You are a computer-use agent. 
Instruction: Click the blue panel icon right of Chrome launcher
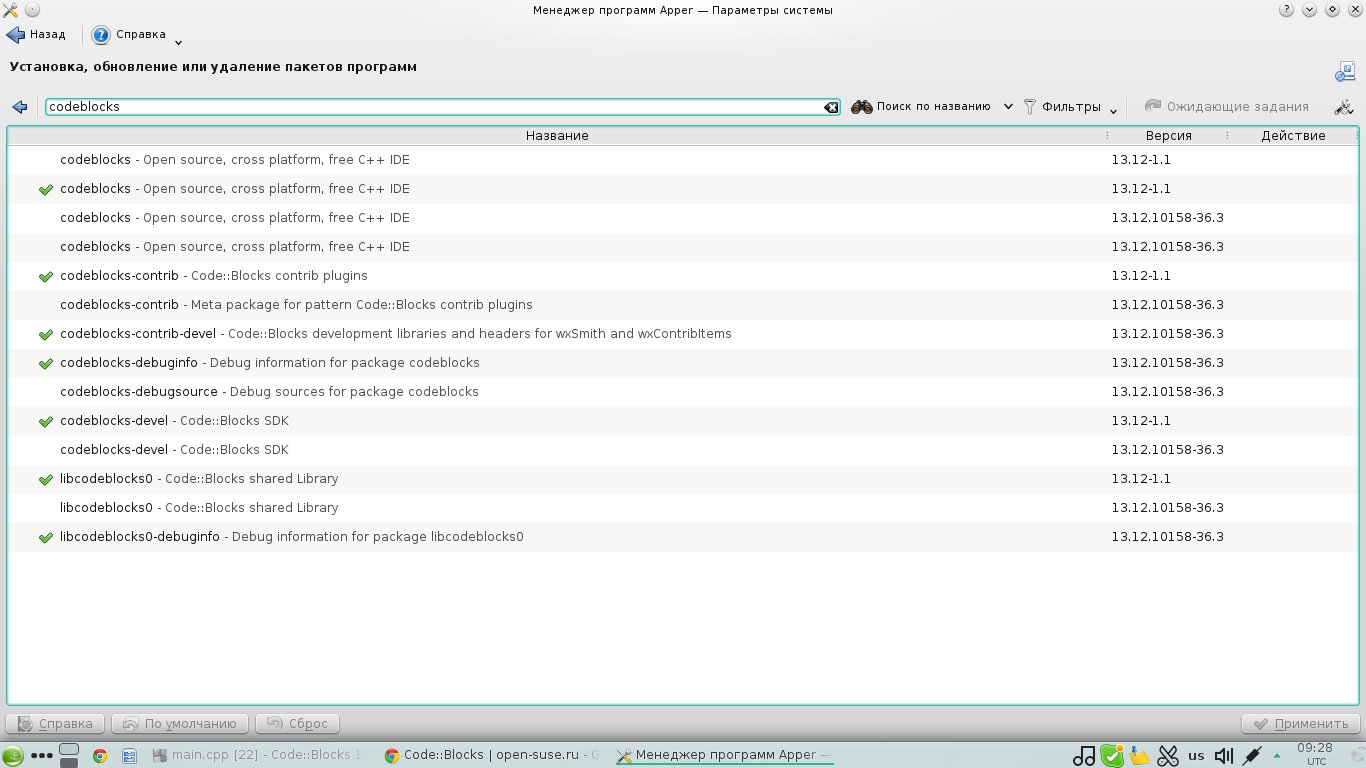point(129,756)
